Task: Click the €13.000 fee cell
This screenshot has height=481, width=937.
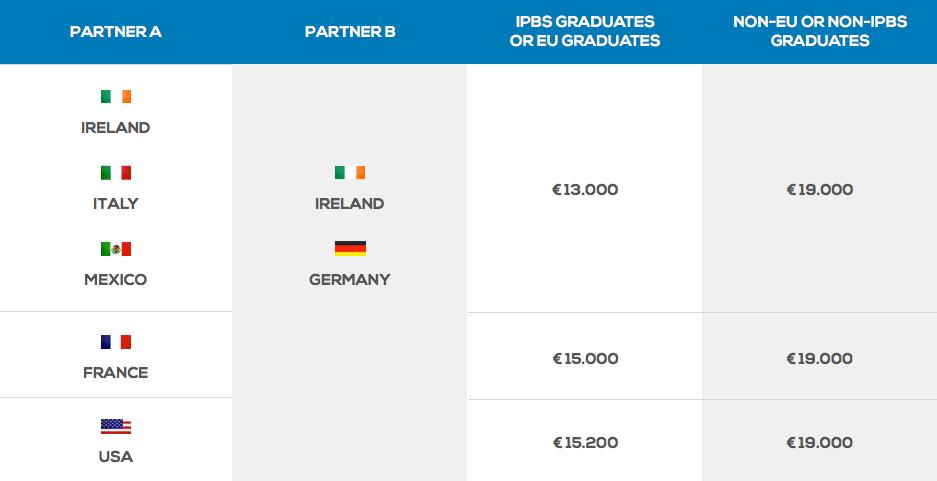Action: [585, 190]
